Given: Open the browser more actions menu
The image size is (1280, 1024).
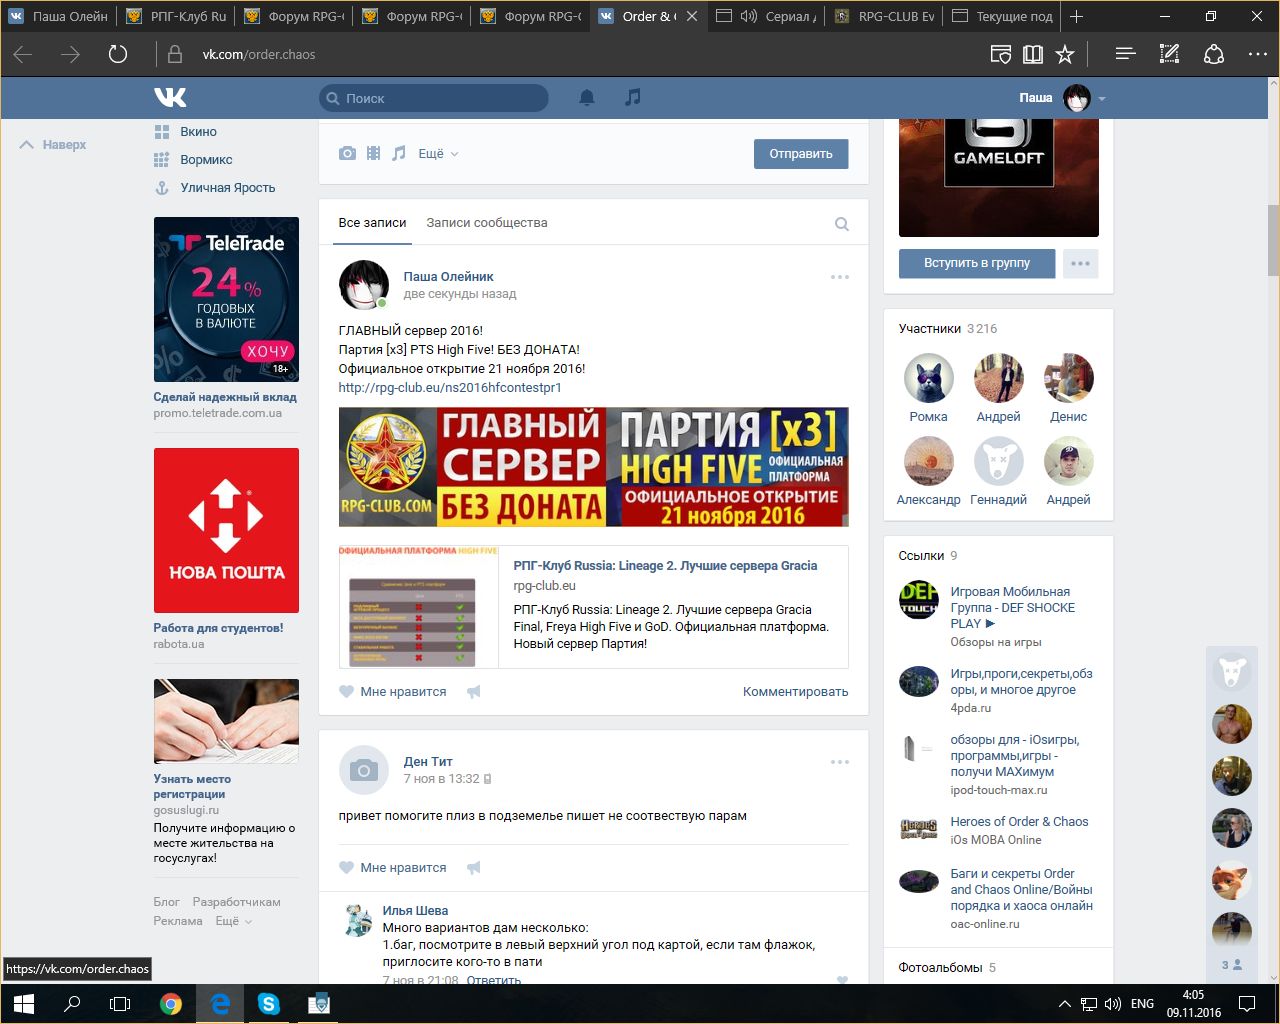Looking at the screenshot, I should point(1258,54).
